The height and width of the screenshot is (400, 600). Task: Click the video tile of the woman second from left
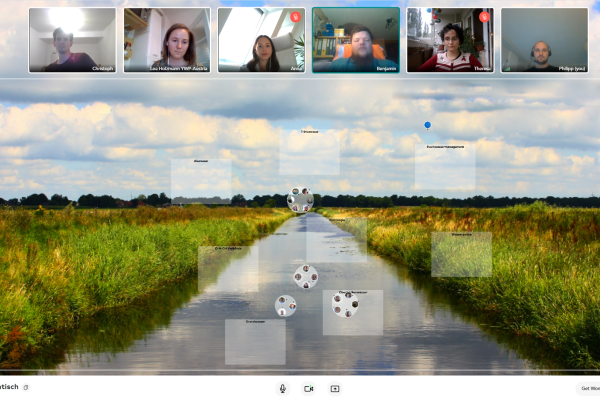point(167,40)
